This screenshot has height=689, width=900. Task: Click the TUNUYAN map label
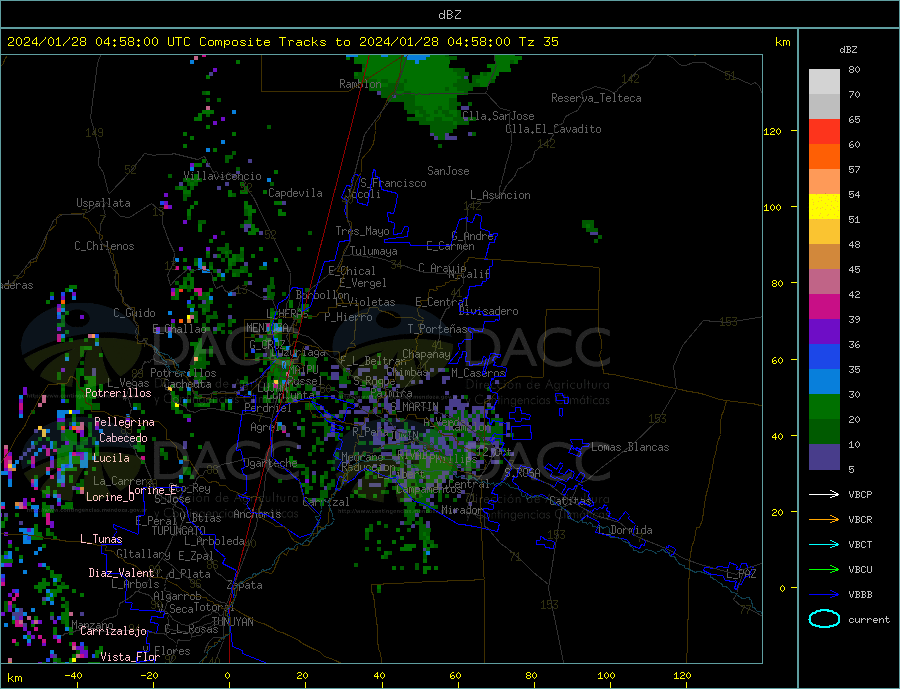pyautogui.click(x=232, y=622)
